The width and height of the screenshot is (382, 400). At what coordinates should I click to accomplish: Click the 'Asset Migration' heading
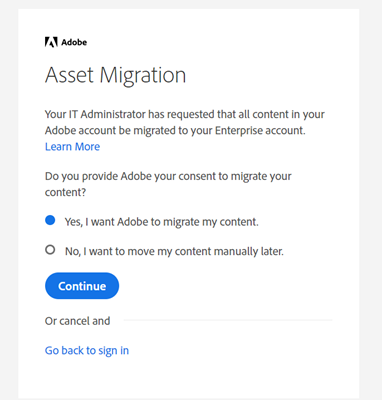click(x=115, y=75)
